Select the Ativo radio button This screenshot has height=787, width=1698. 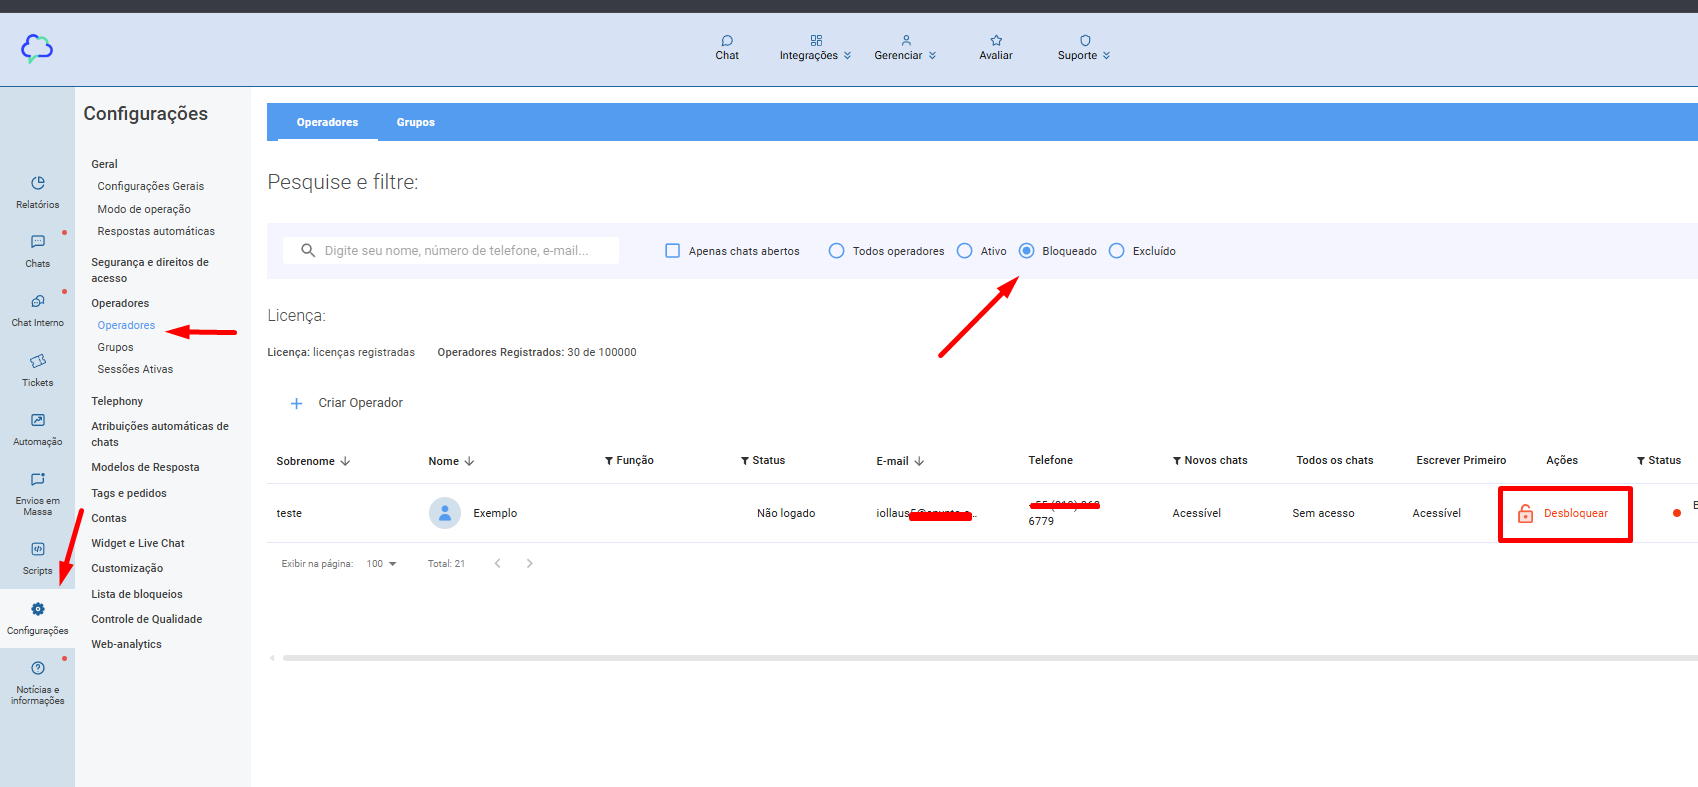(964, 251)
